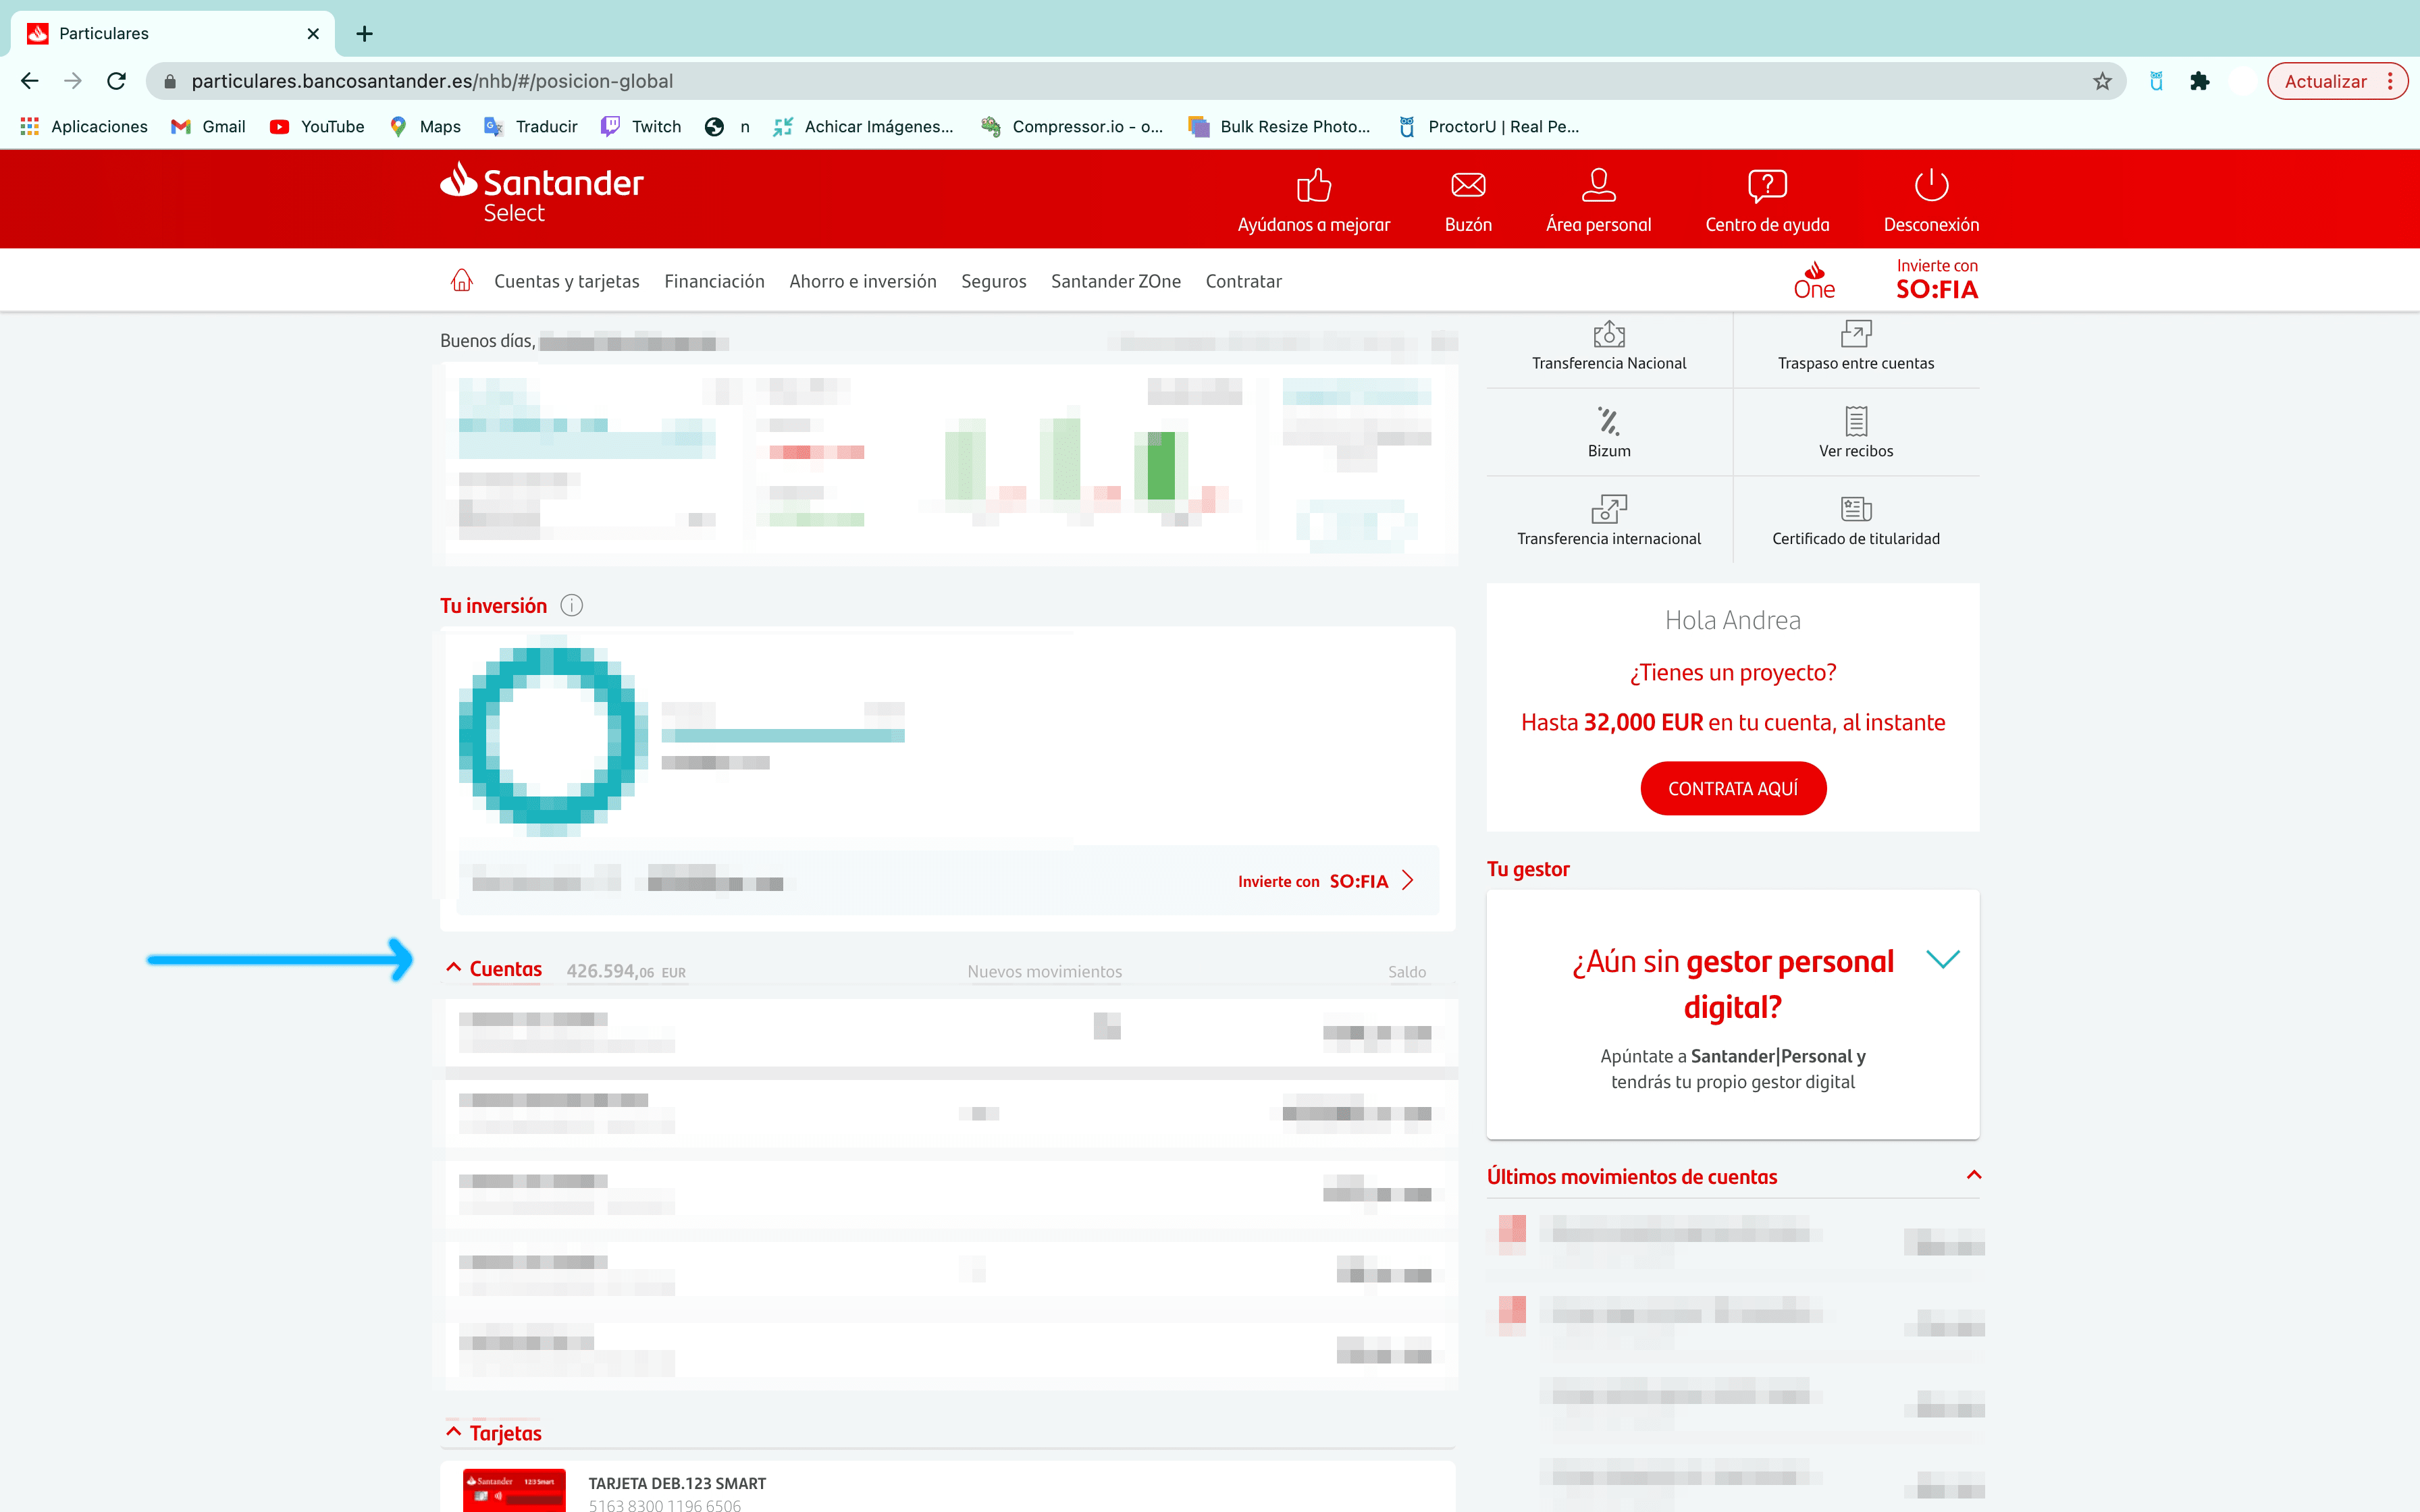Image resolution: width=2420 pixels, height=1512 pixels.
Task: Open Maps bookmark
Action: pyautogui.click(x=426, y=126)
